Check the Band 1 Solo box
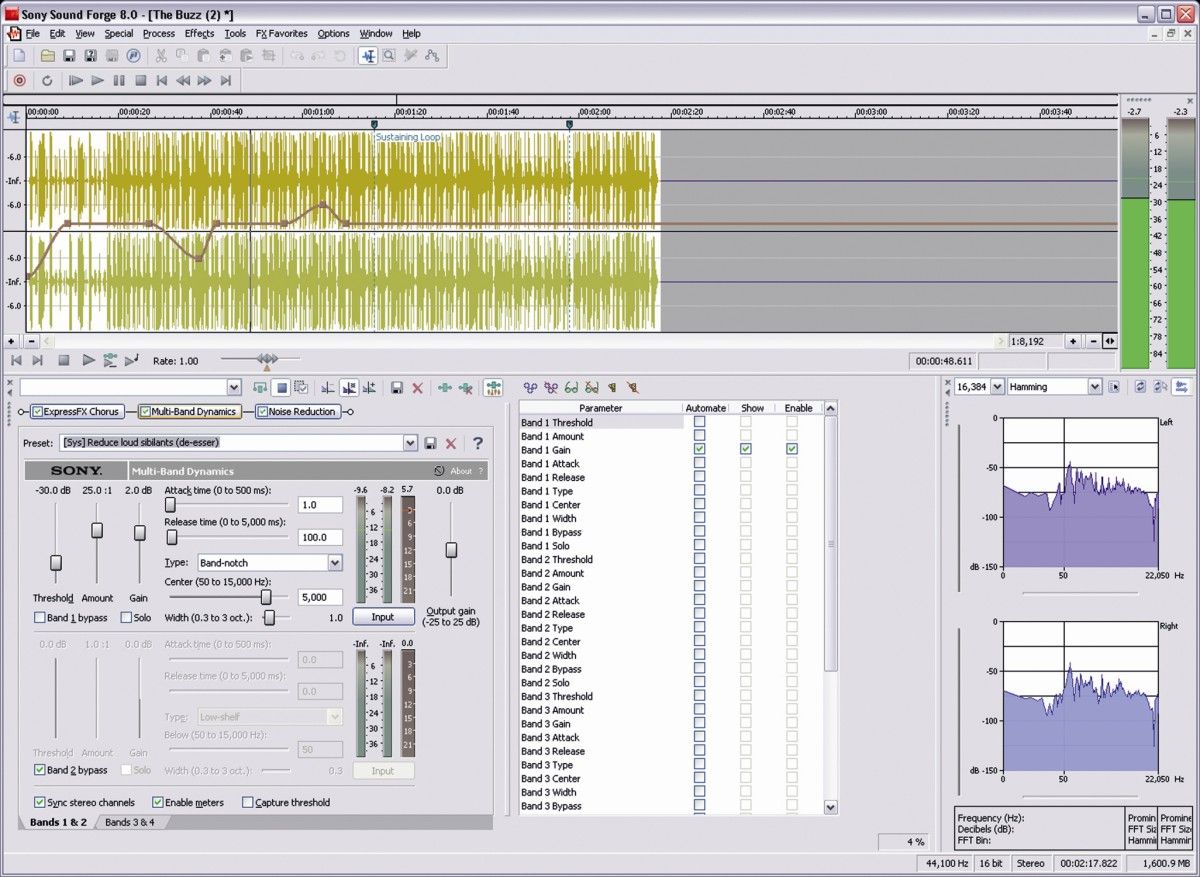1200x877 pixels. click(x=127, y=618)
